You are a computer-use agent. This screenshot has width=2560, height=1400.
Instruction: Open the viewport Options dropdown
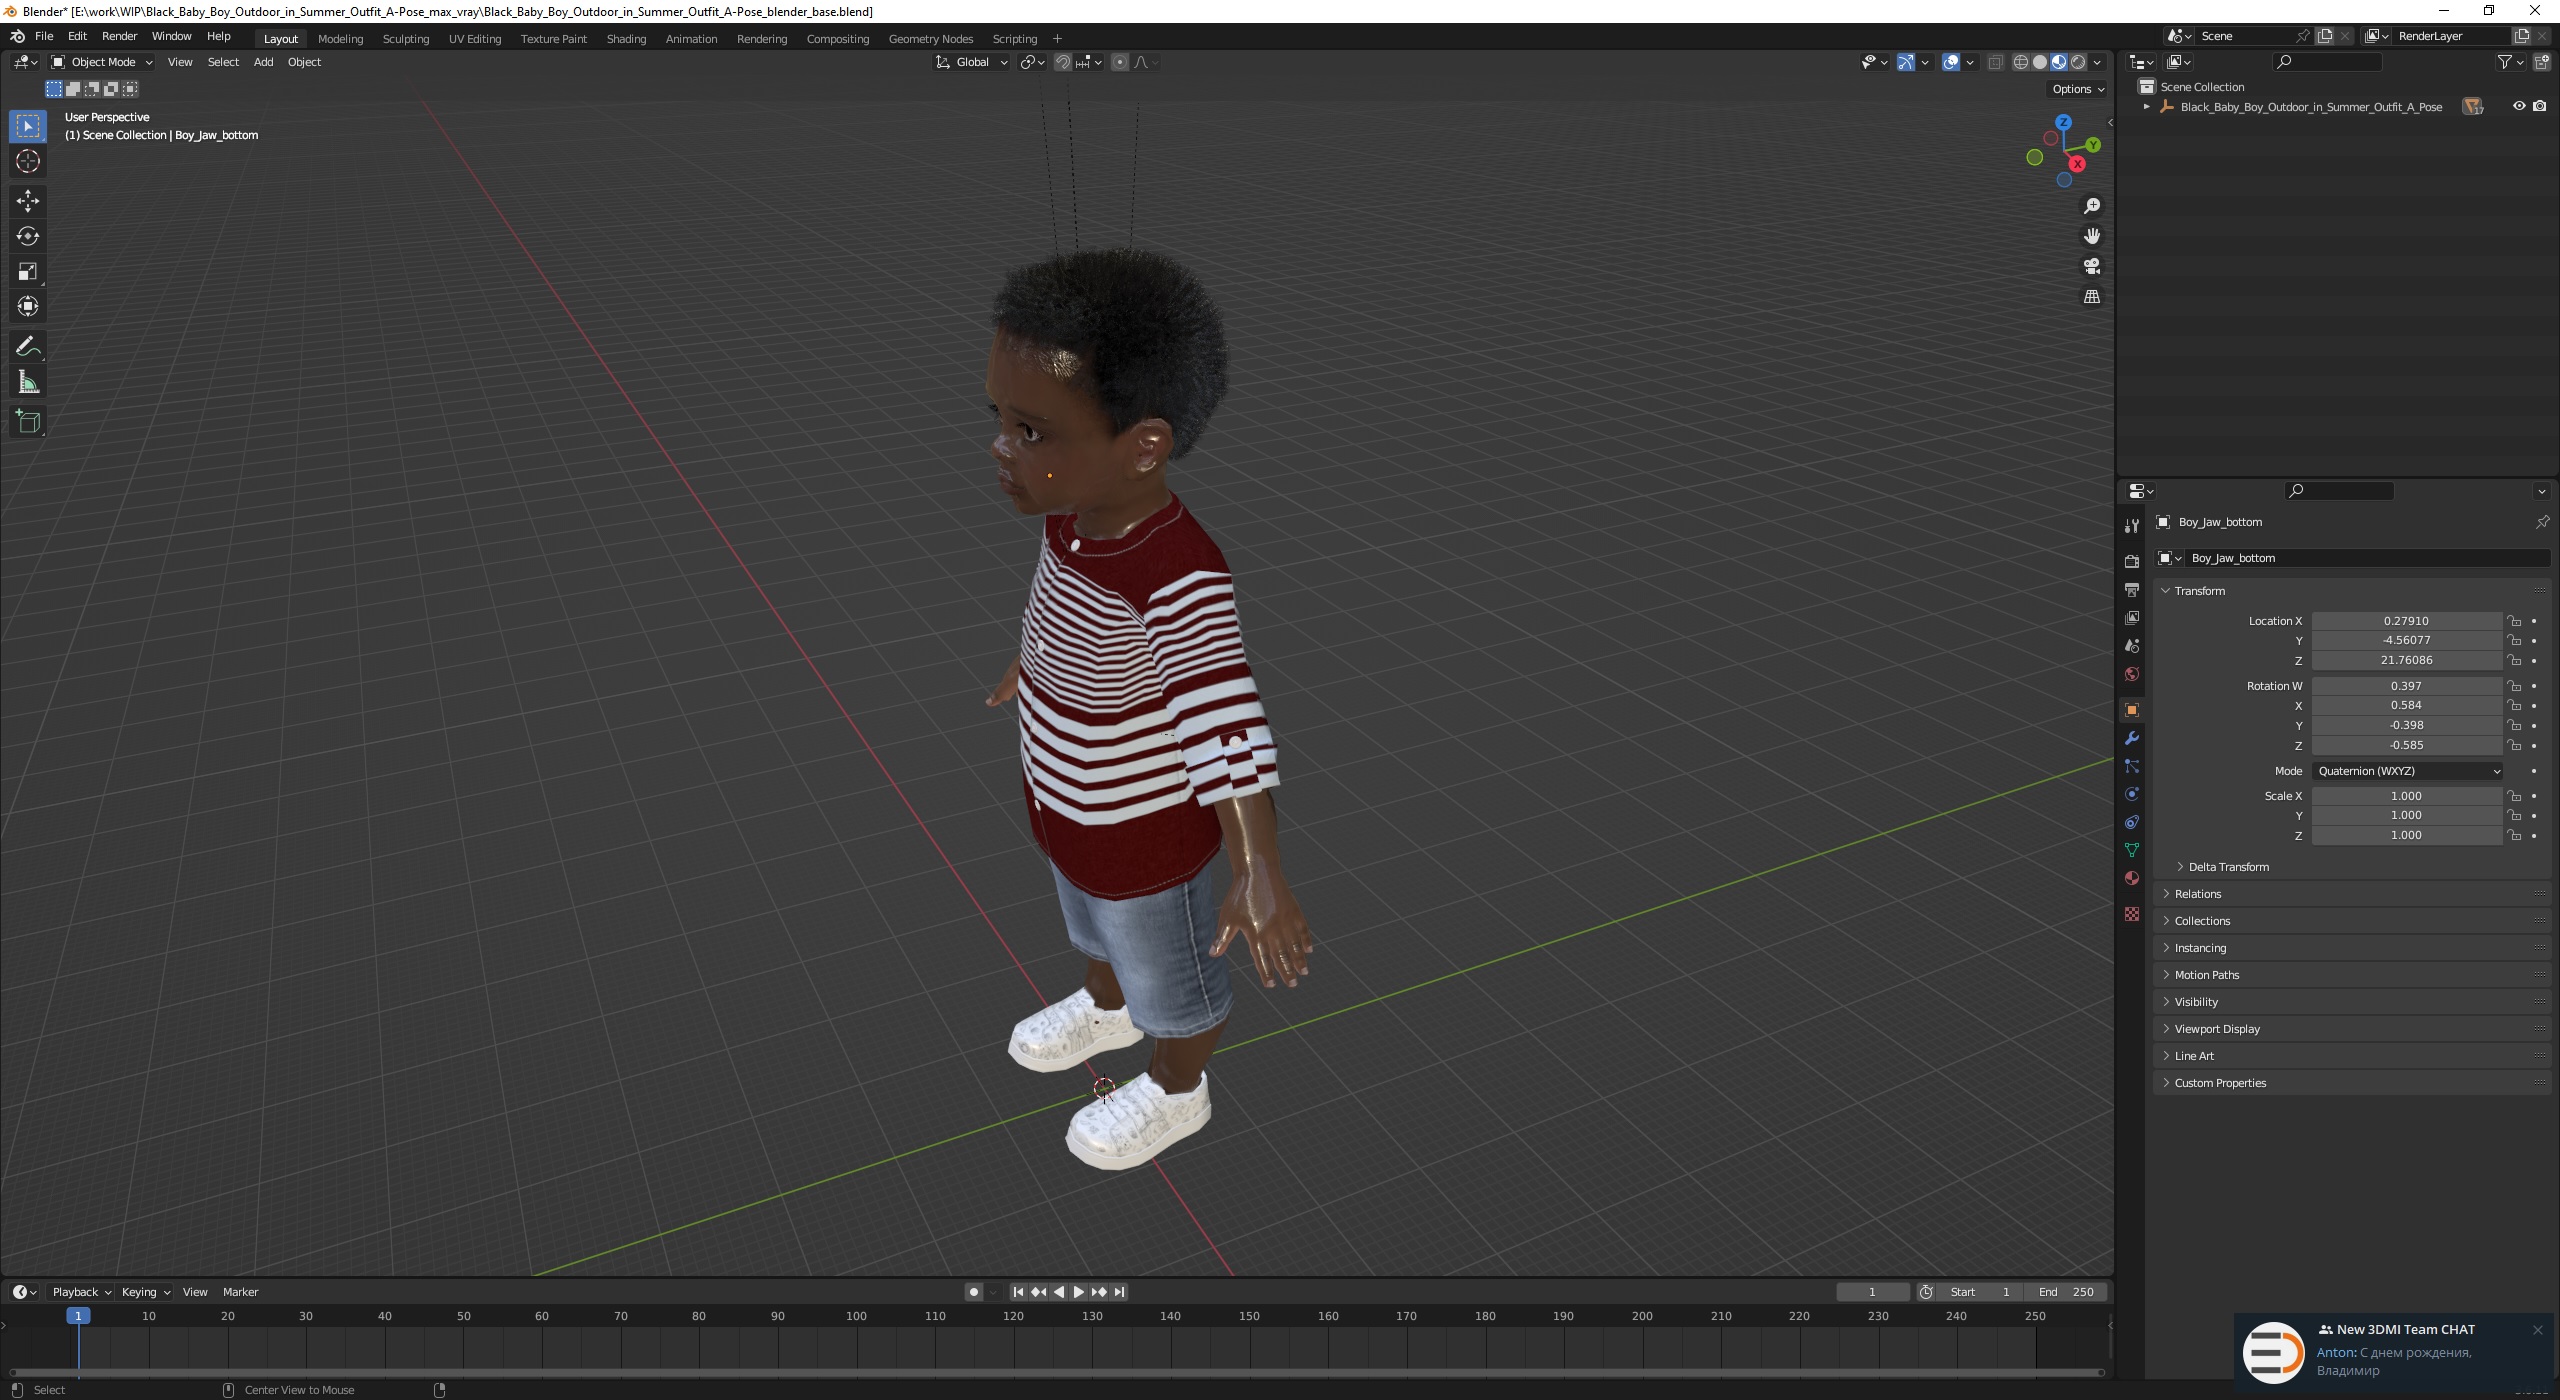point(2078,89)
